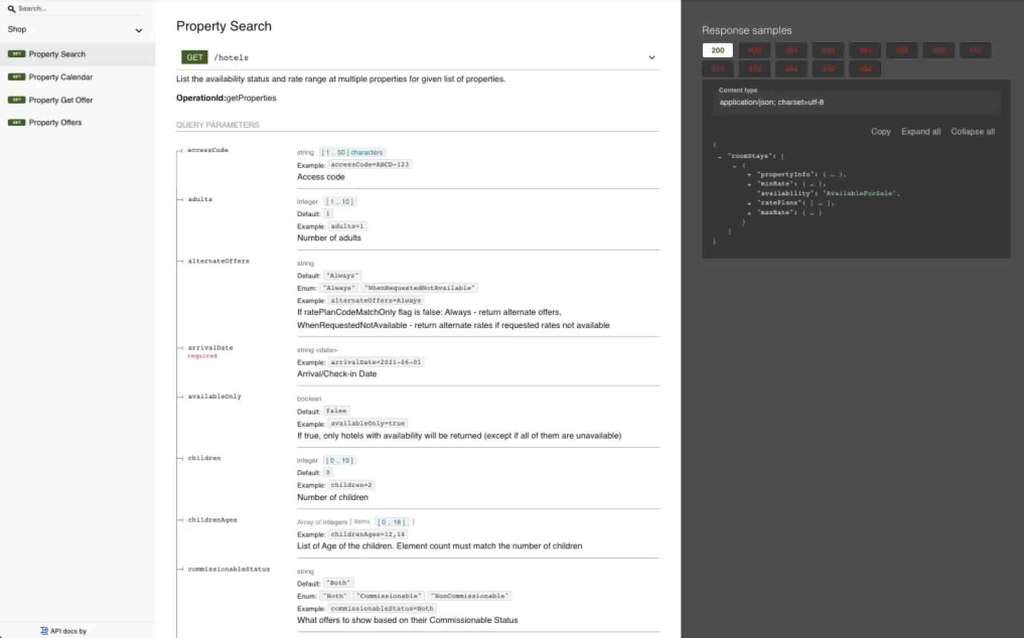
Task: Click the GET badge beside Property Offers
Action: click(16, 123)
